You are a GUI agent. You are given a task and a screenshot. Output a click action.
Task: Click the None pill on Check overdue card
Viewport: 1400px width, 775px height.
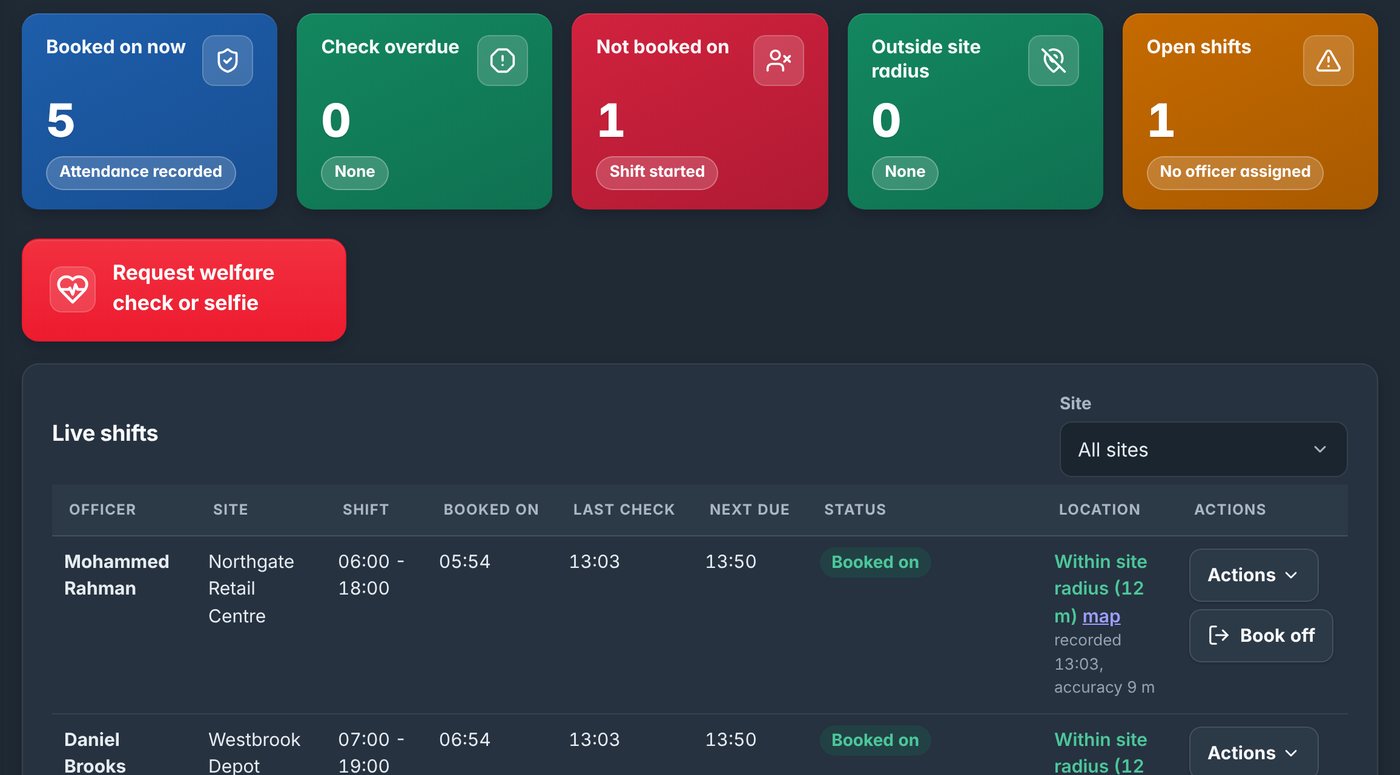pos(355,172)
